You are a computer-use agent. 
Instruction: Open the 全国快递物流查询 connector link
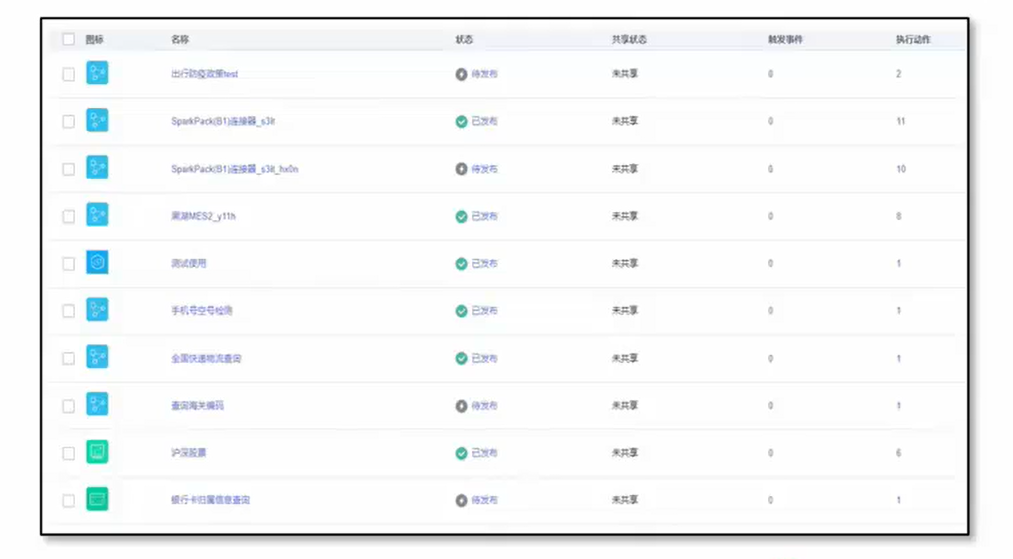(x=206, y=358)
